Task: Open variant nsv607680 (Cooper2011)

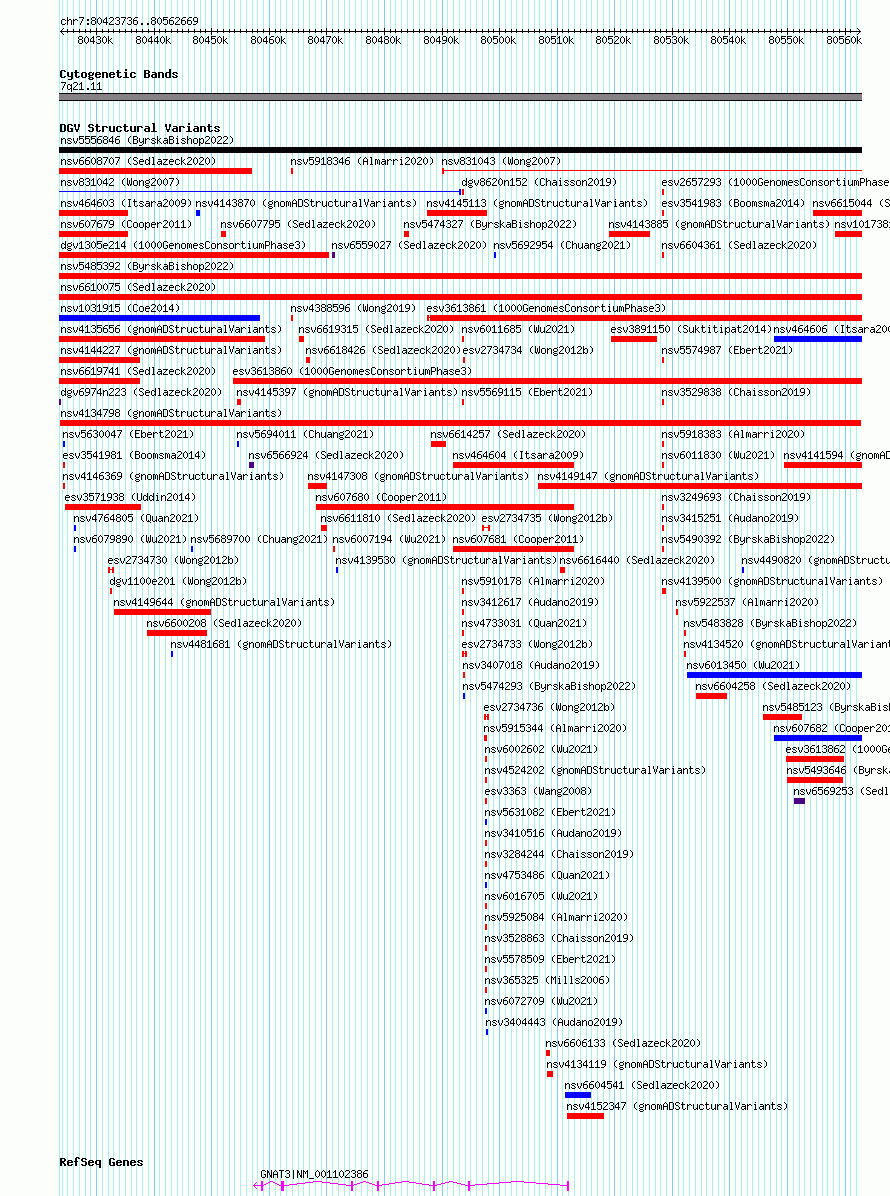Action: 381,497
